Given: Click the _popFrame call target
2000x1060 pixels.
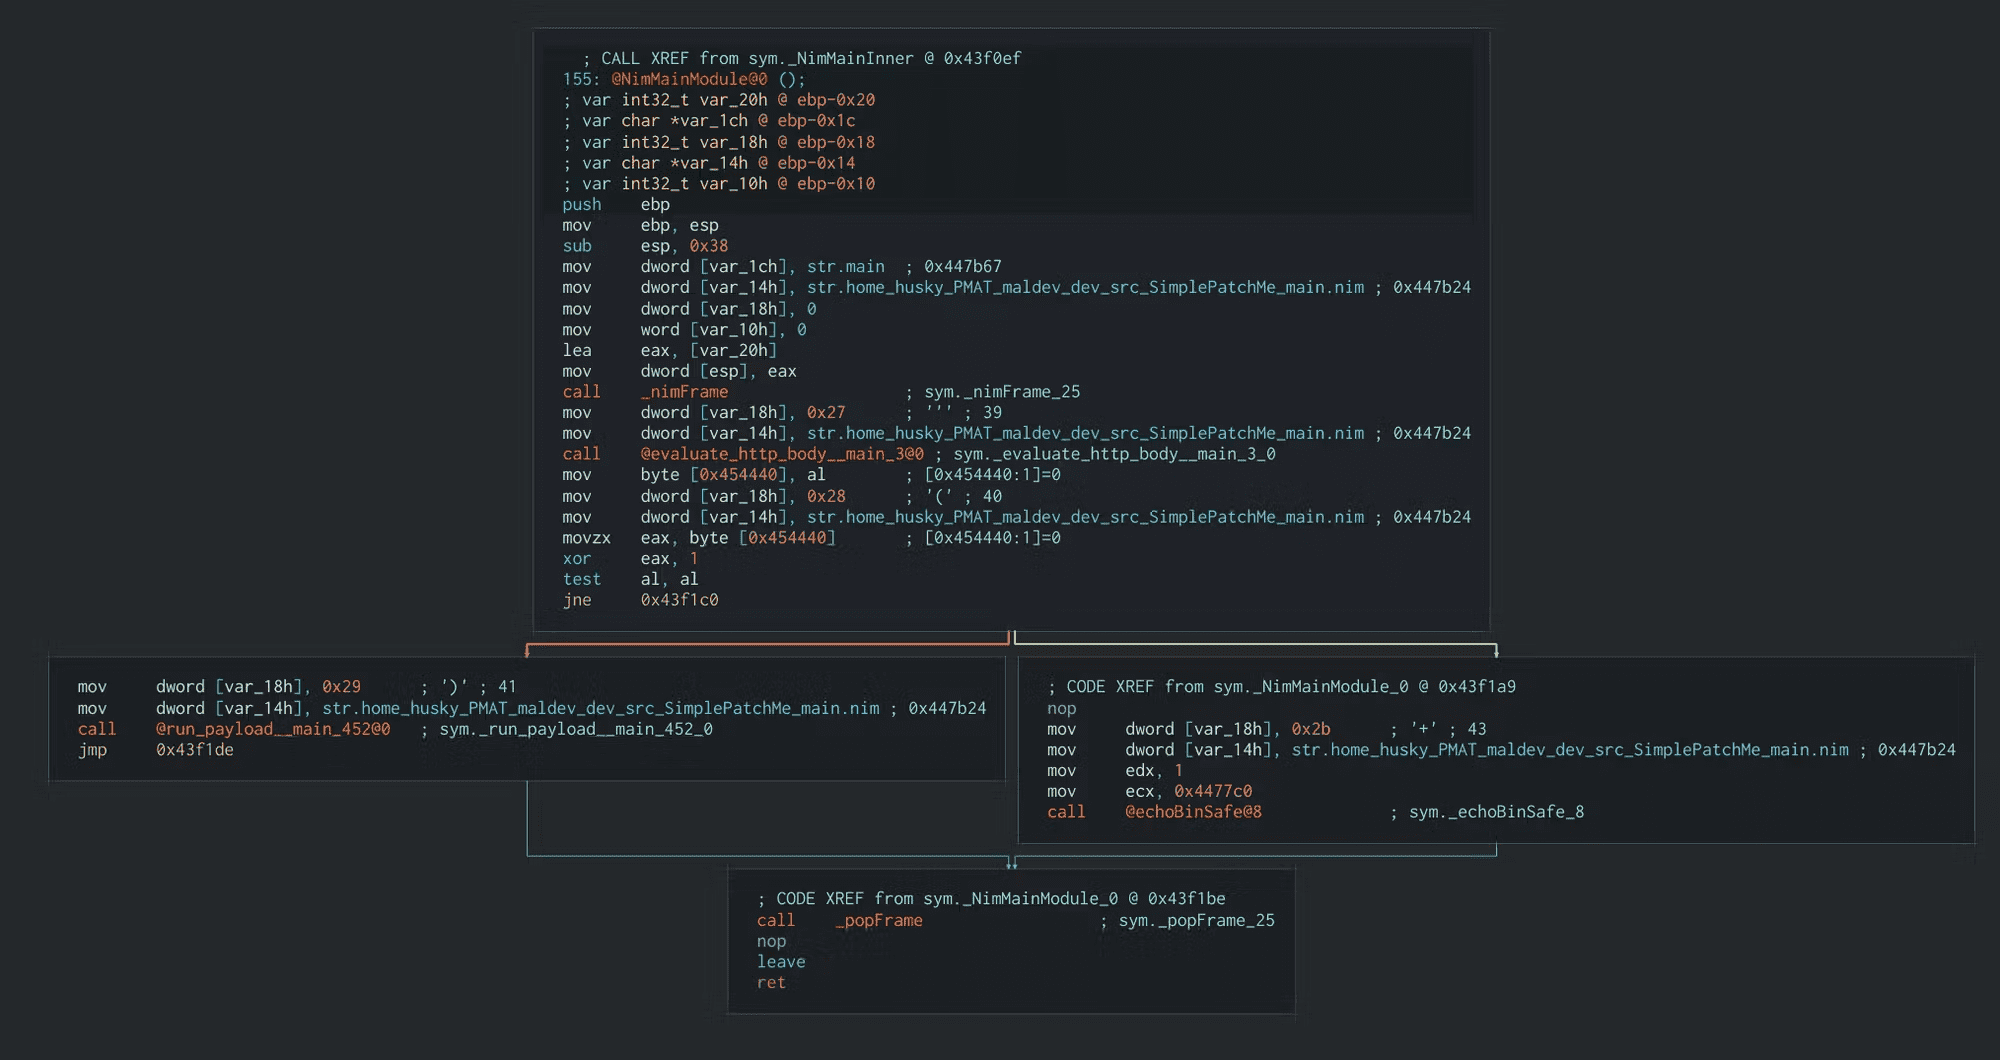Looking at the screenshot, I should pos(878,920).
